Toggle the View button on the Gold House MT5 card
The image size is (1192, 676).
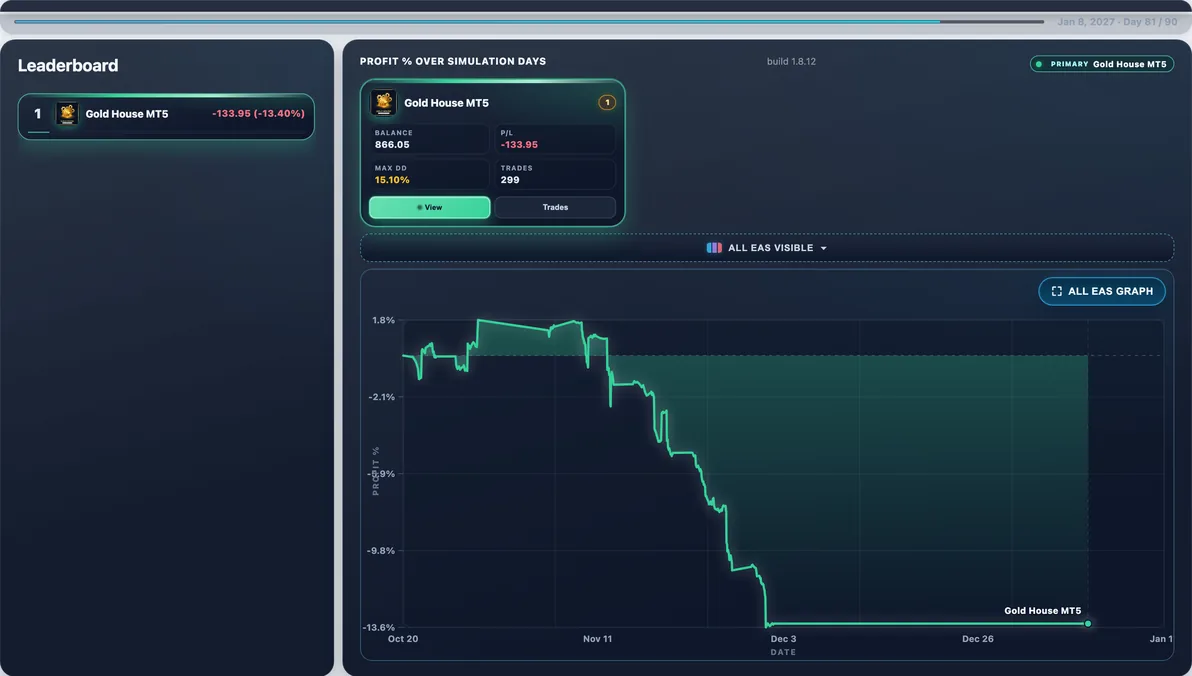[430, 207]
